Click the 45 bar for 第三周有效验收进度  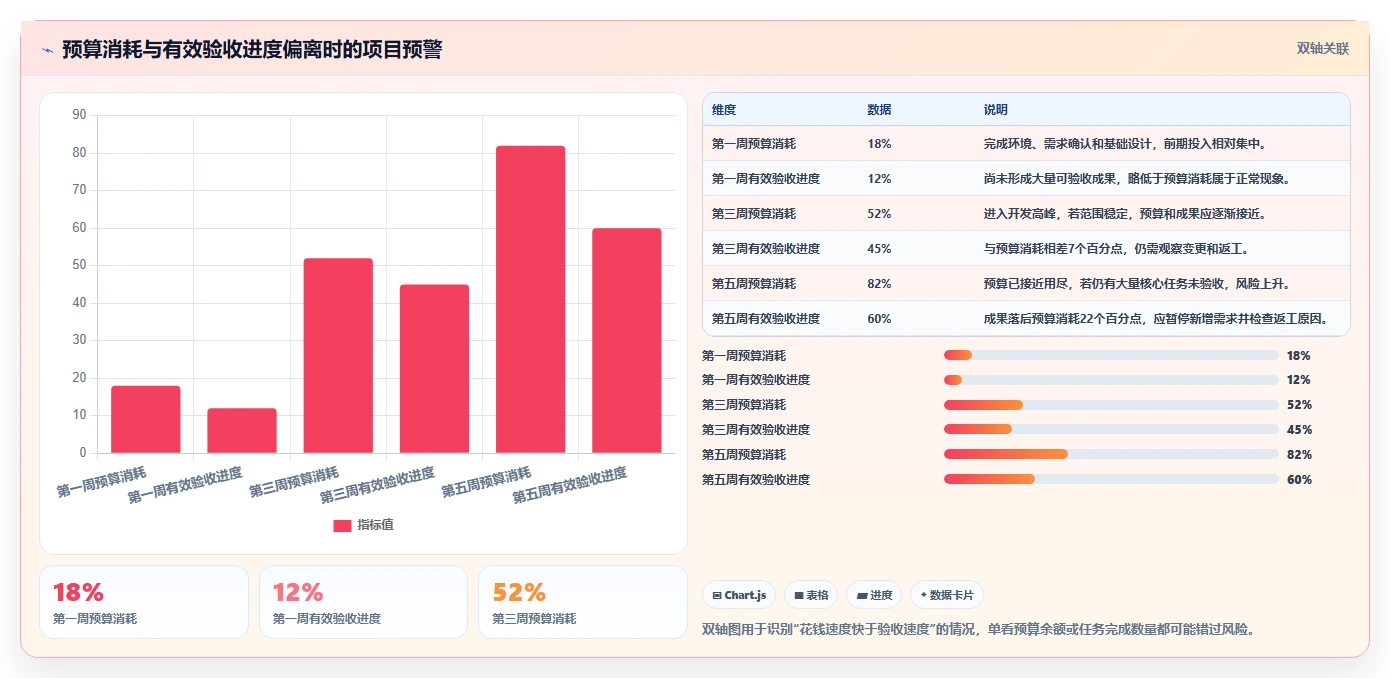pos(434,369)
